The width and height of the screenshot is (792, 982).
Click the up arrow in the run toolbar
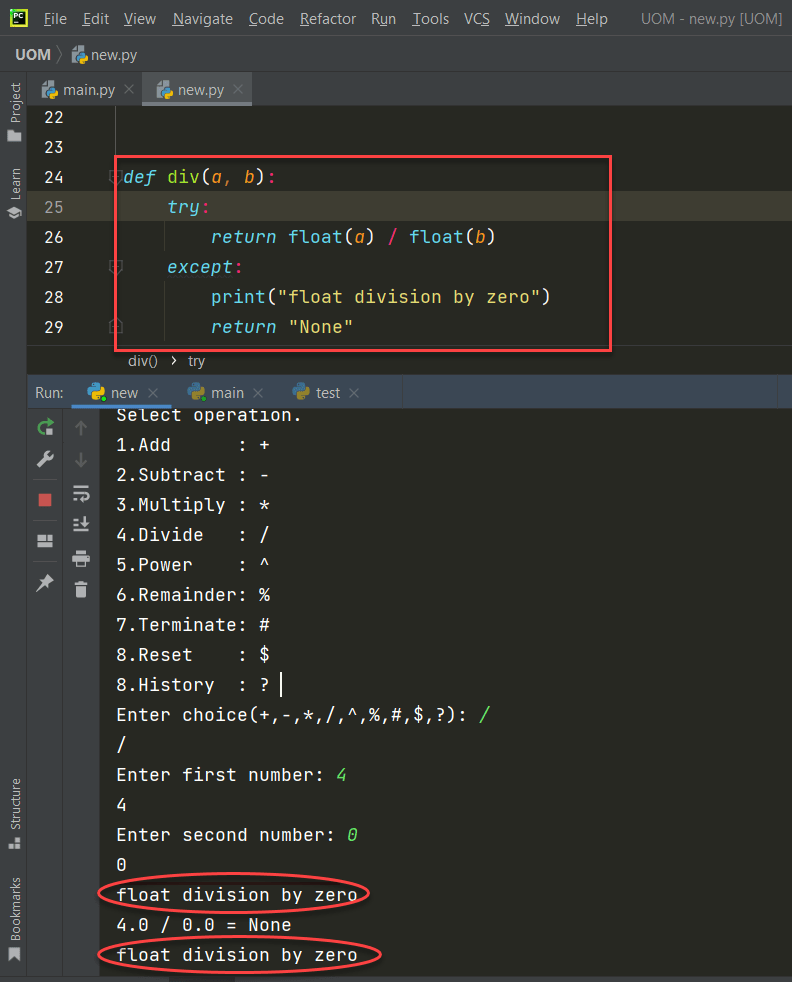81,428
